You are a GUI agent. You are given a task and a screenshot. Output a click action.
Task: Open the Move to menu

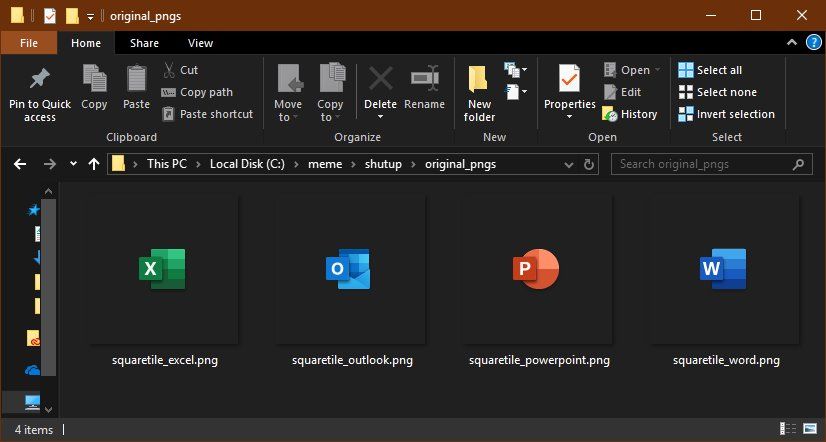click(288, 94)
